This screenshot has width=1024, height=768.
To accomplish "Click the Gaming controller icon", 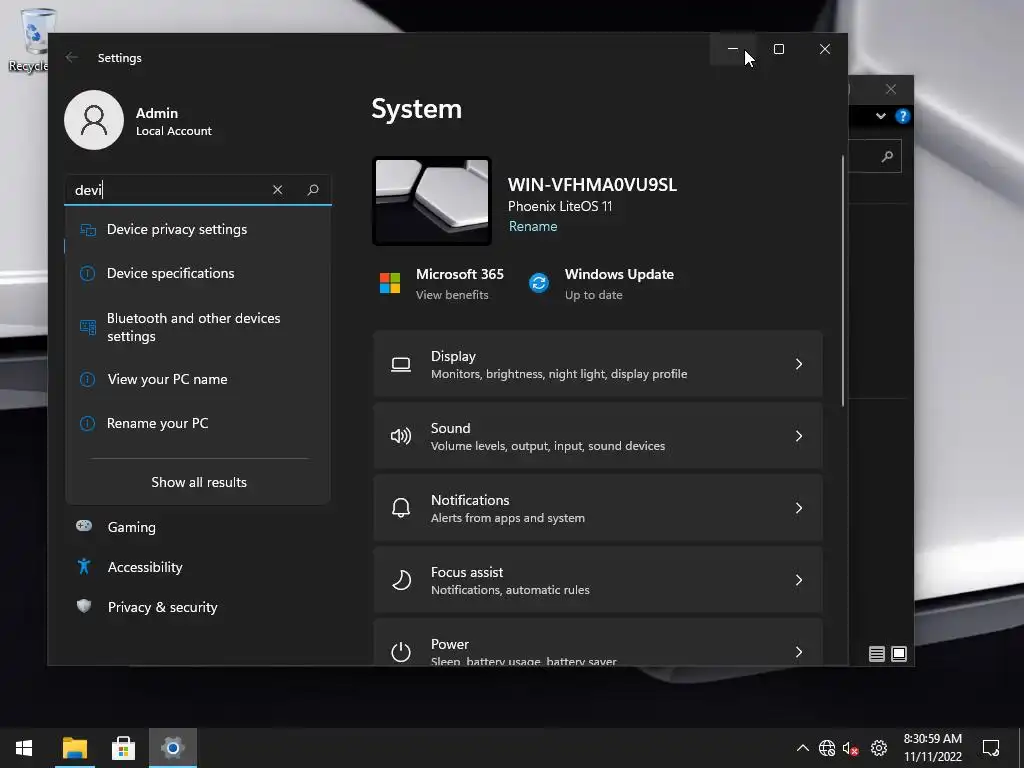I will pos(84,526).
